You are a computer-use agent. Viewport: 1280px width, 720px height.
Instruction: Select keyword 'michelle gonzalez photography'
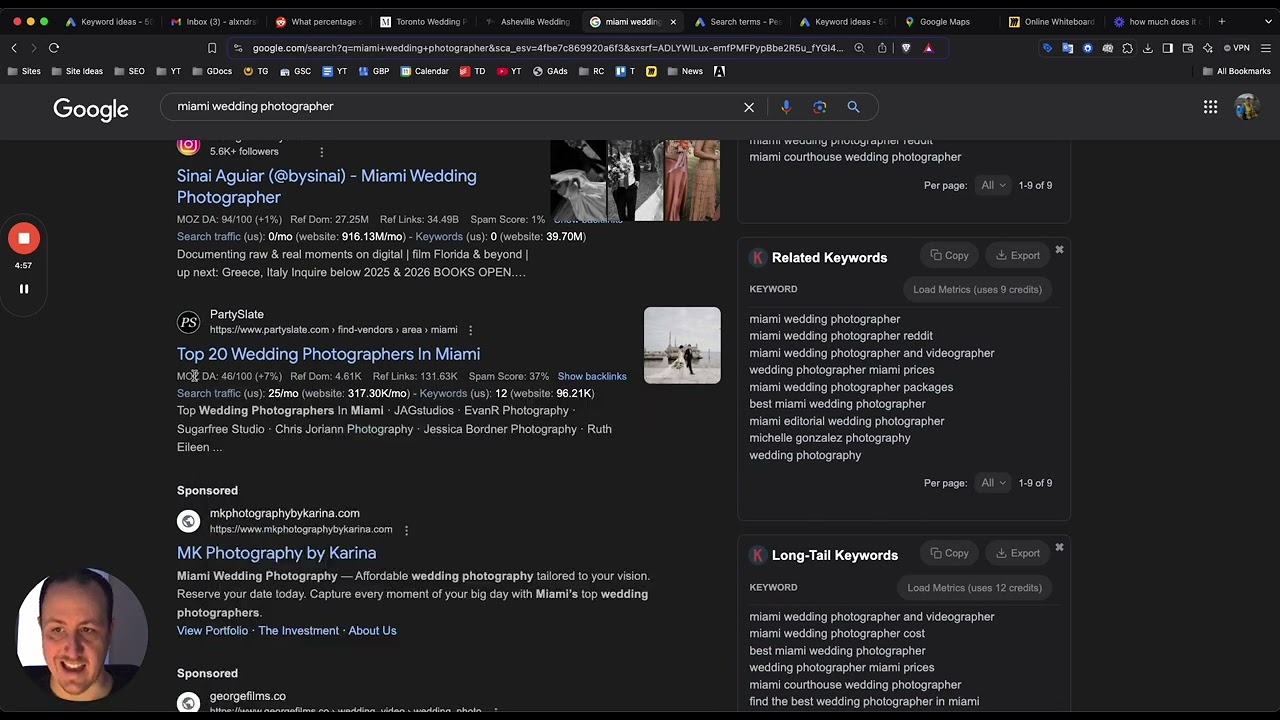coord(830,438)
